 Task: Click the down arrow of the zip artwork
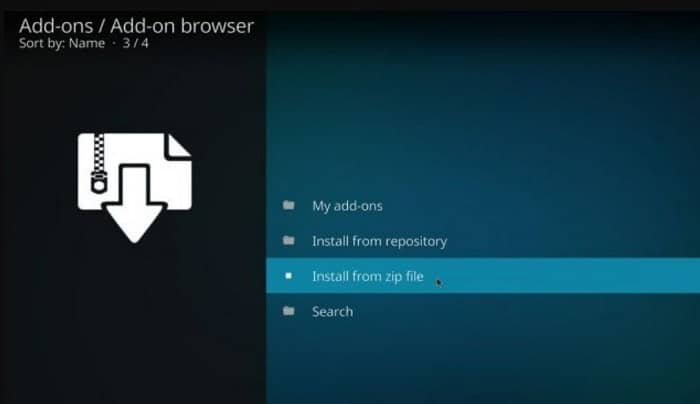click(x=134, y=205)
